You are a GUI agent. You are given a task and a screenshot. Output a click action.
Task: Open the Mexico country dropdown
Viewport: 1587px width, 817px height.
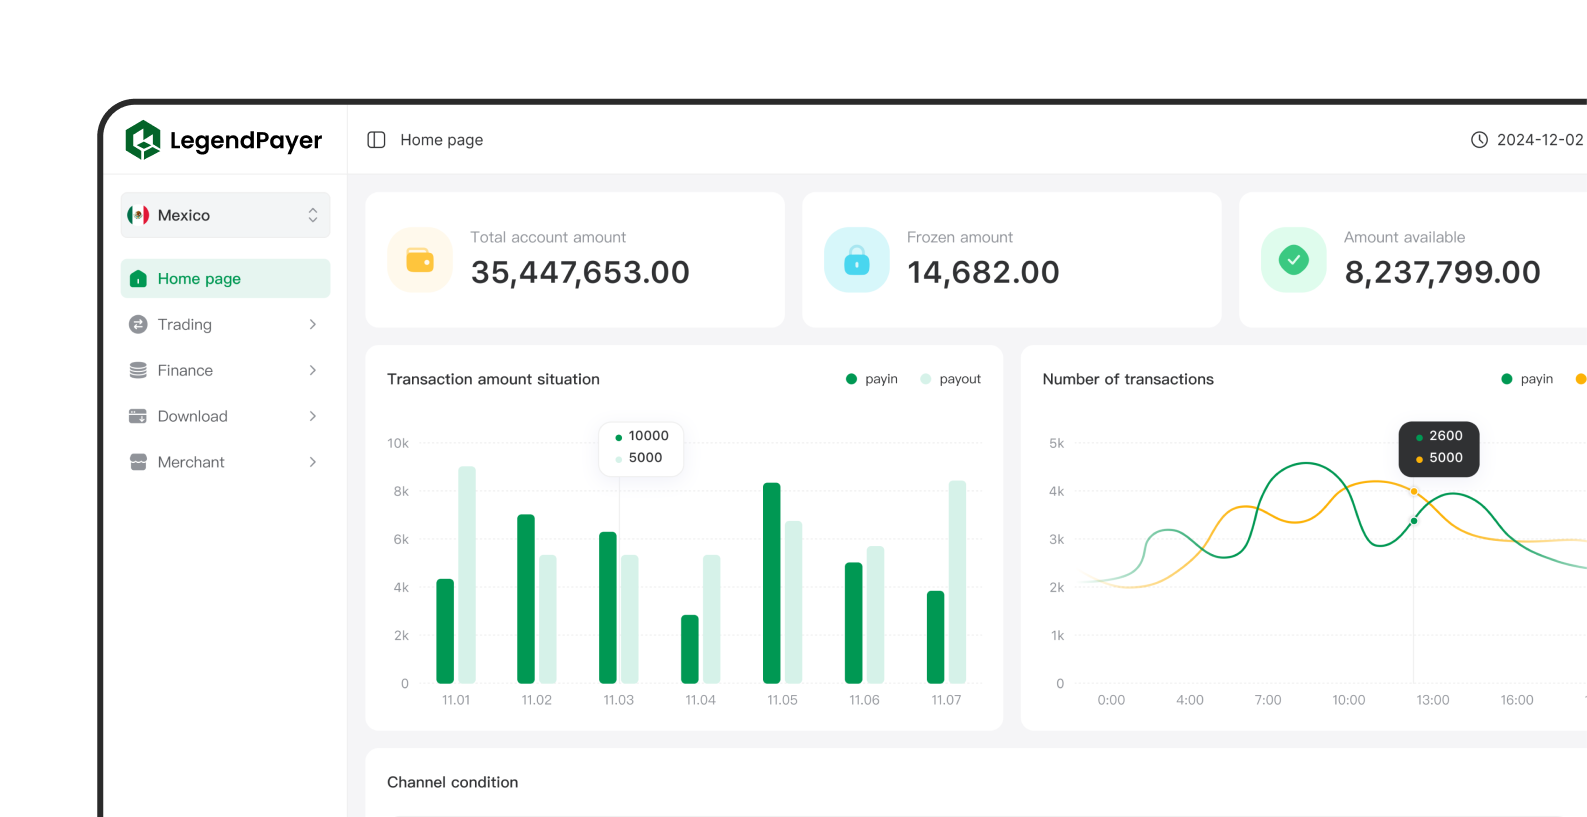[225, 215]
